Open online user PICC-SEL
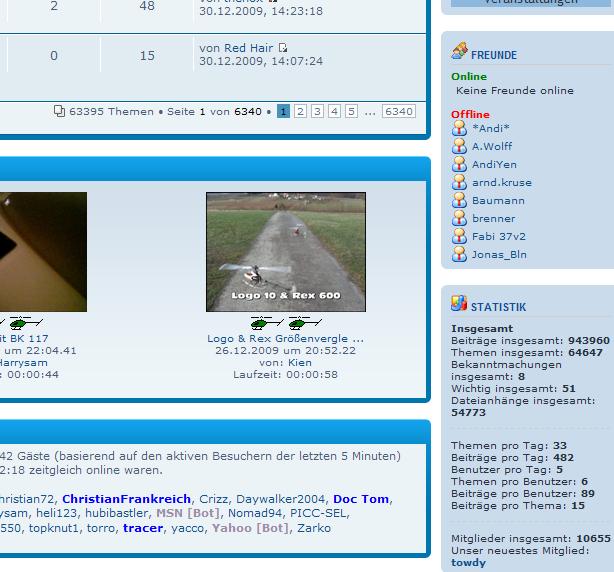 coord(318,513)
